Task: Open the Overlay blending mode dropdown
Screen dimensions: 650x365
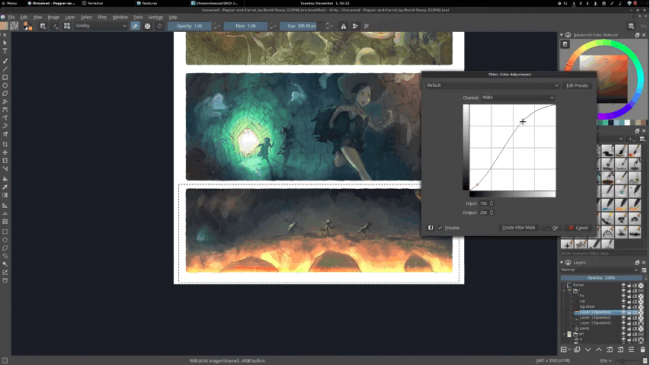Action: [101, 26]
